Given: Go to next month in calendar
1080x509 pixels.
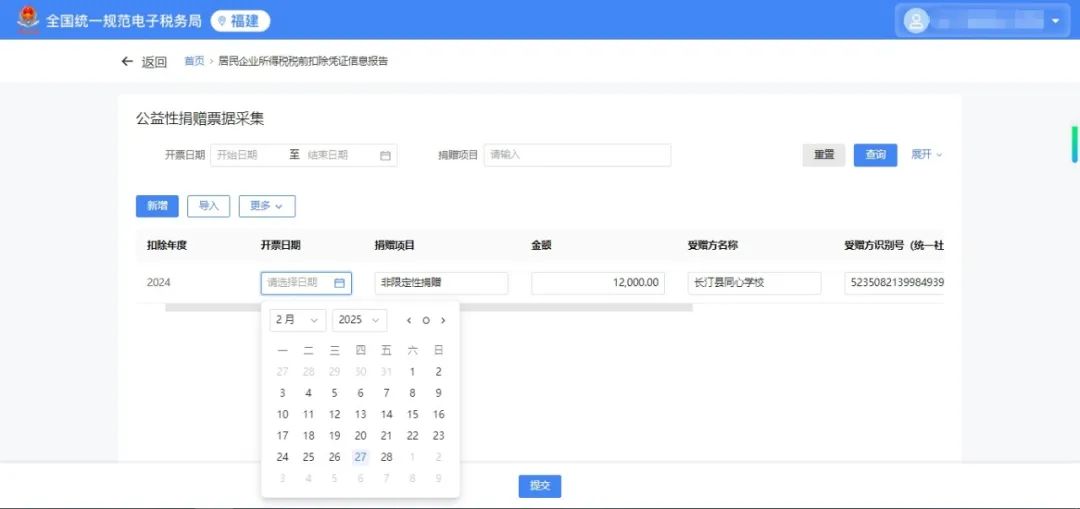Looking at the screenshot, I should click(x=443, y=320).
